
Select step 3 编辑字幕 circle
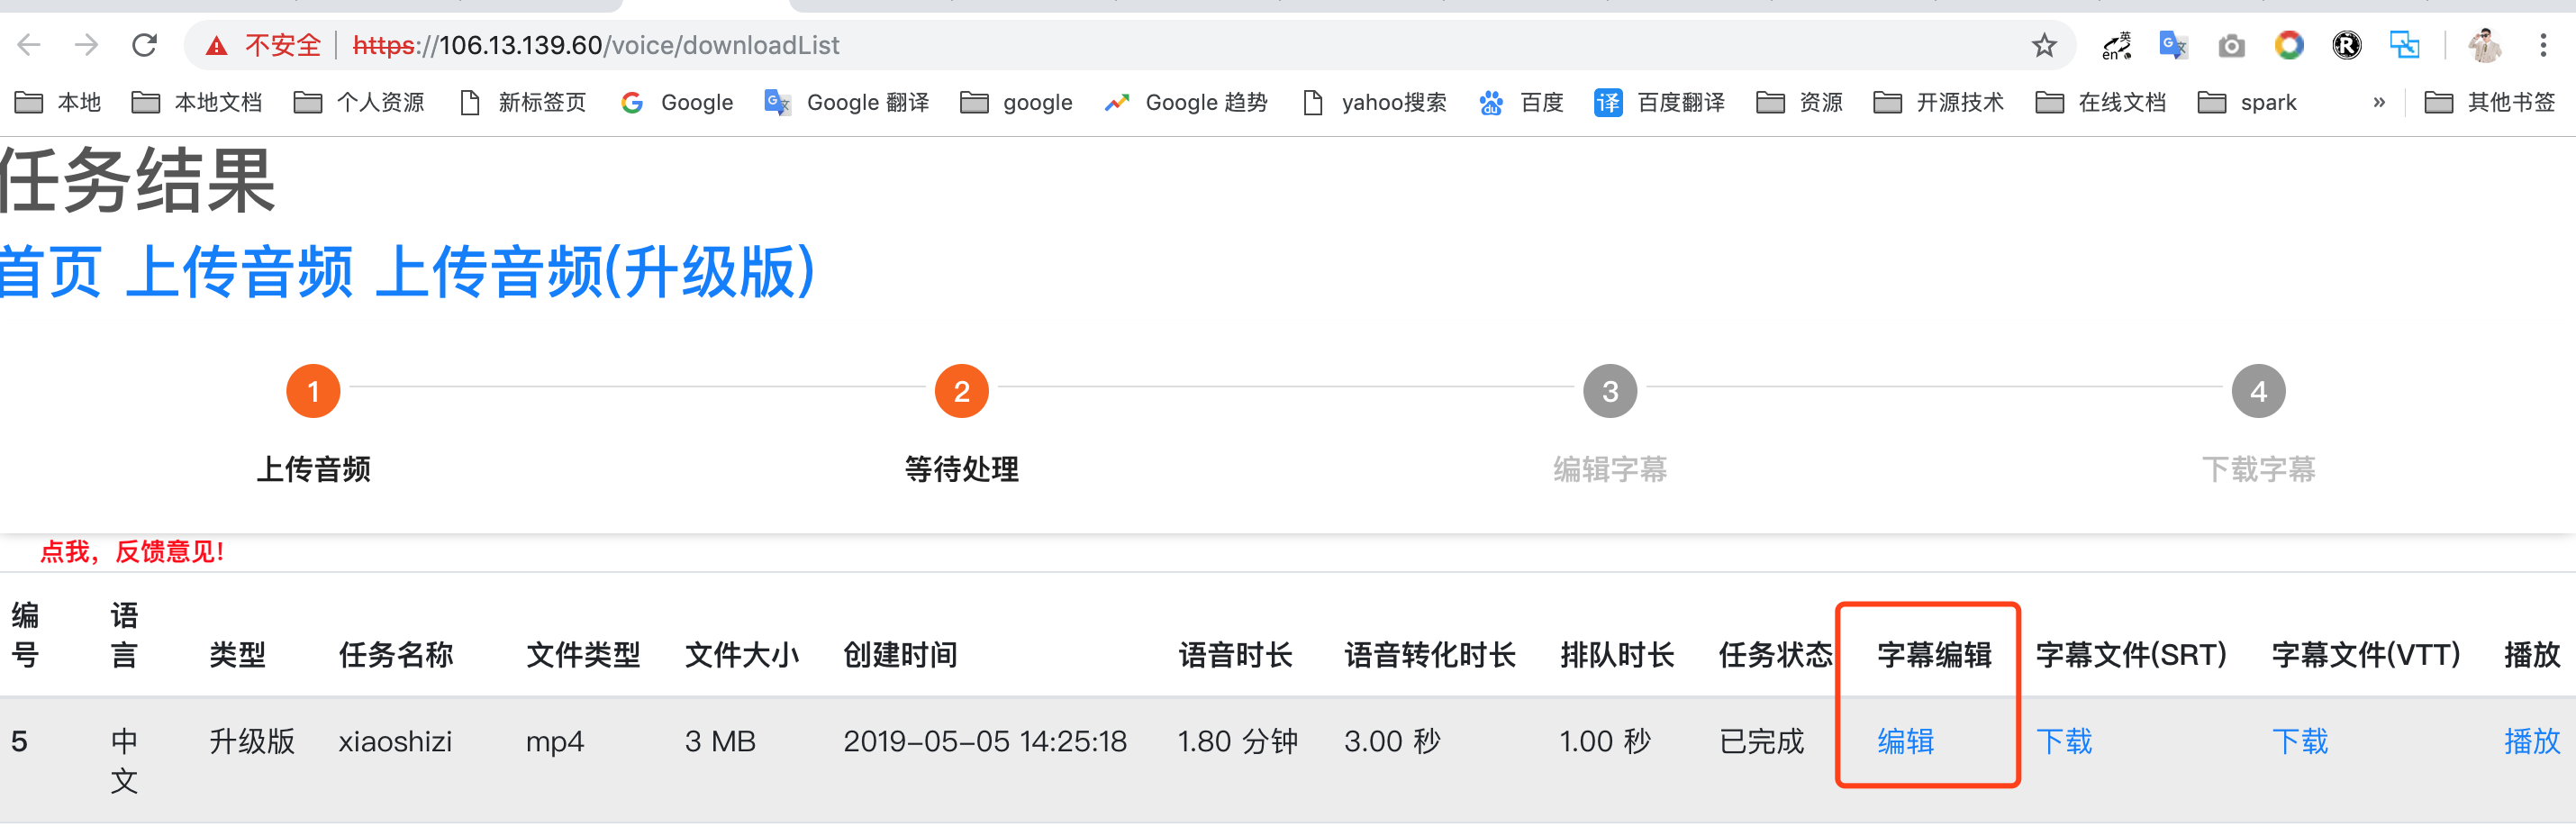[x=1610, y=391]
